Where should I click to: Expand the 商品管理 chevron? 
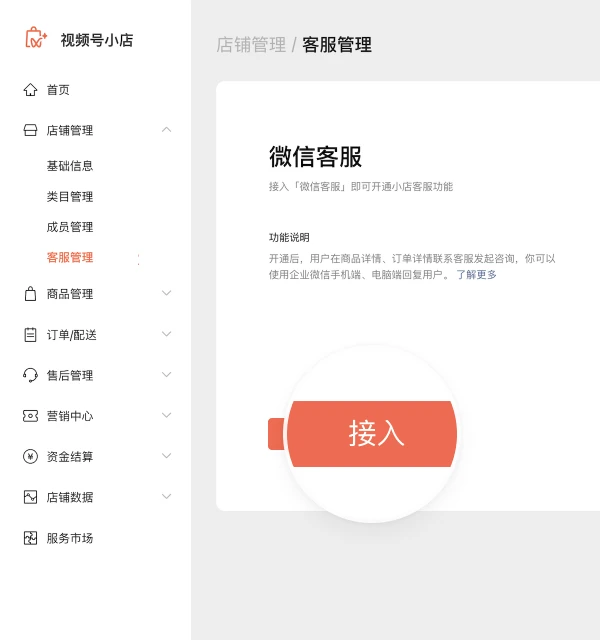click(x=166, y=293)
